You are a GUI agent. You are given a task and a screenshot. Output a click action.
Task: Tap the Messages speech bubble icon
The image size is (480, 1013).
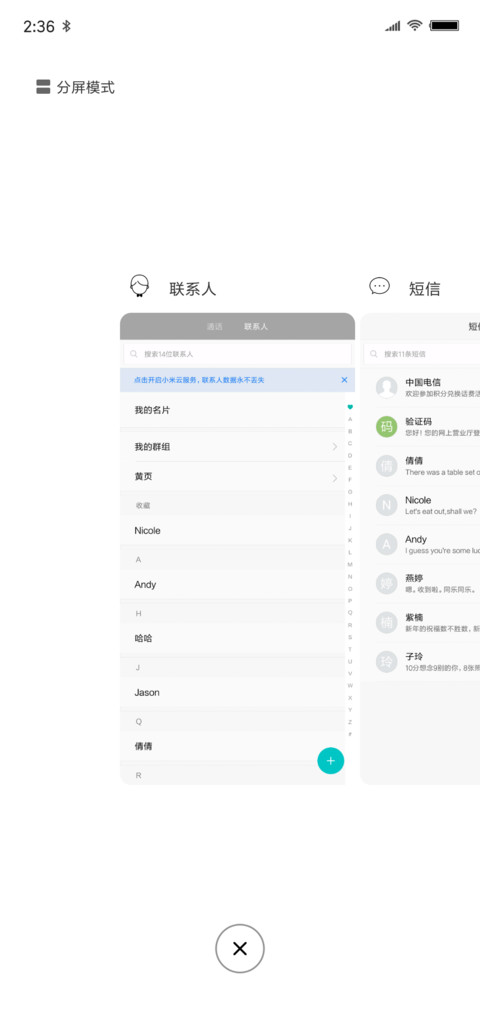[x=379, y=286]
